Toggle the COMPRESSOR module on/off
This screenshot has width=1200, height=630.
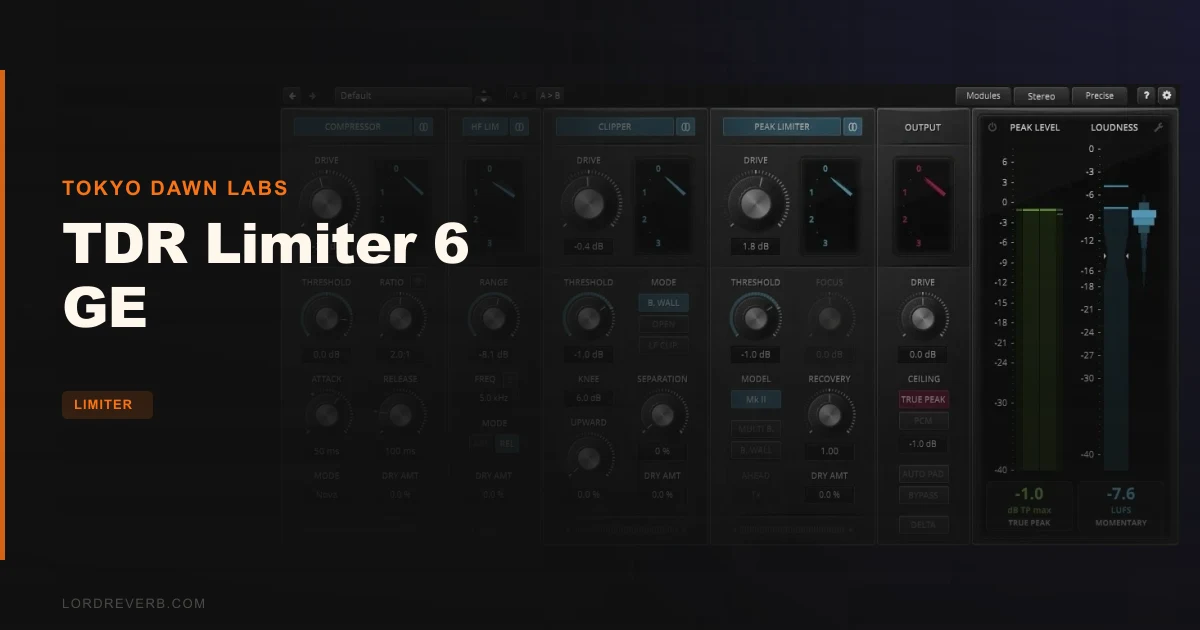pyautogui.click(x=353, y=127)
